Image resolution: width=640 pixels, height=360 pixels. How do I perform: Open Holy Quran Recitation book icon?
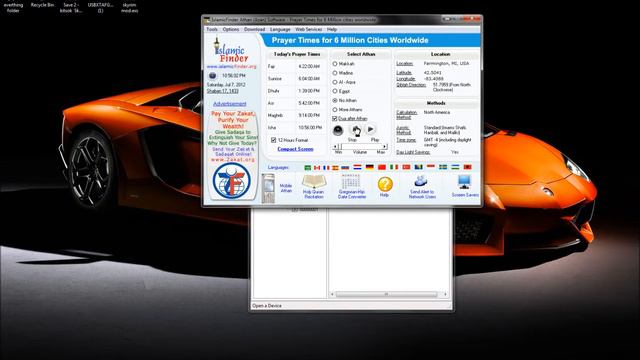pyautogui.click(x=313, y=181)
